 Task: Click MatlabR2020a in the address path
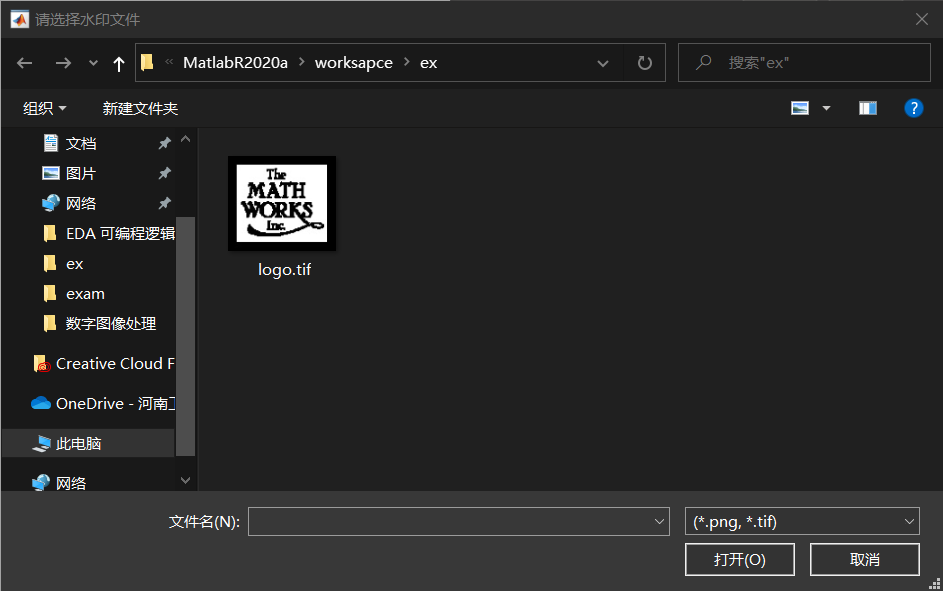235,63
